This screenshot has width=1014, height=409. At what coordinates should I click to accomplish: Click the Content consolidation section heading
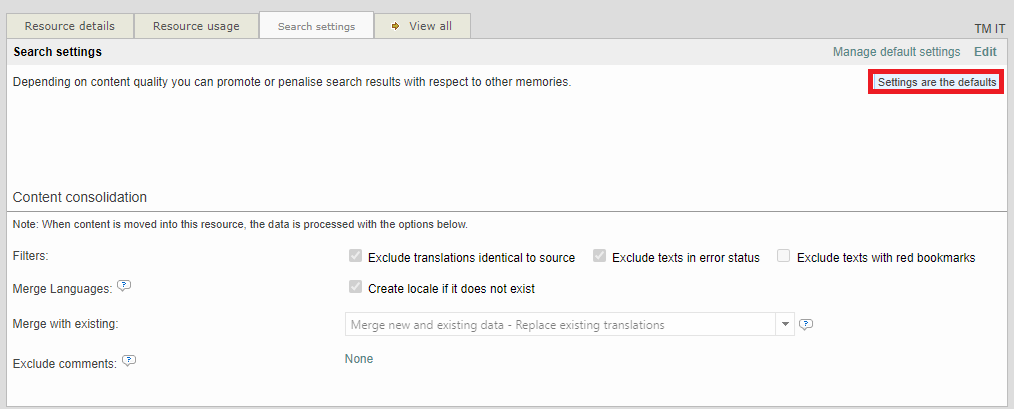79,197
